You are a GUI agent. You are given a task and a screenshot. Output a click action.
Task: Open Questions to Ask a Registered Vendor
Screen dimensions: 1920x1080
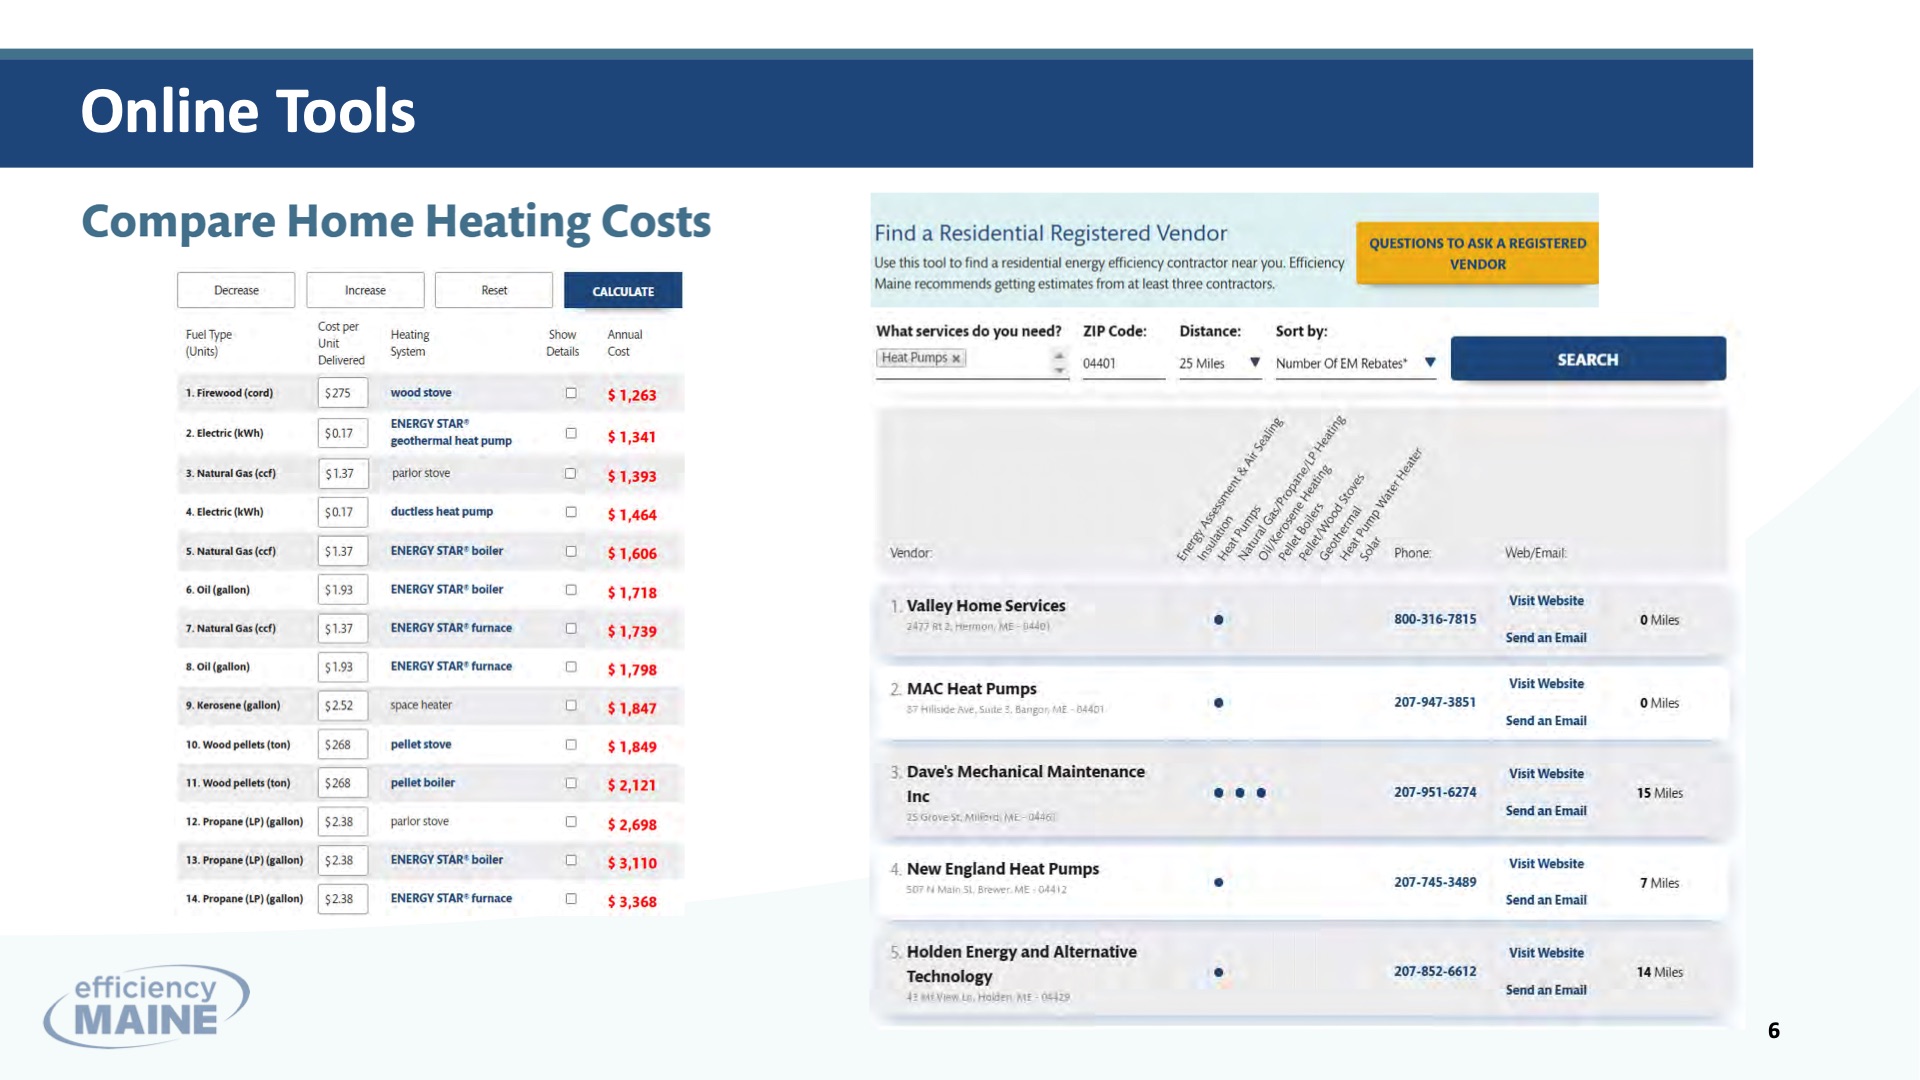point(1477,253)
